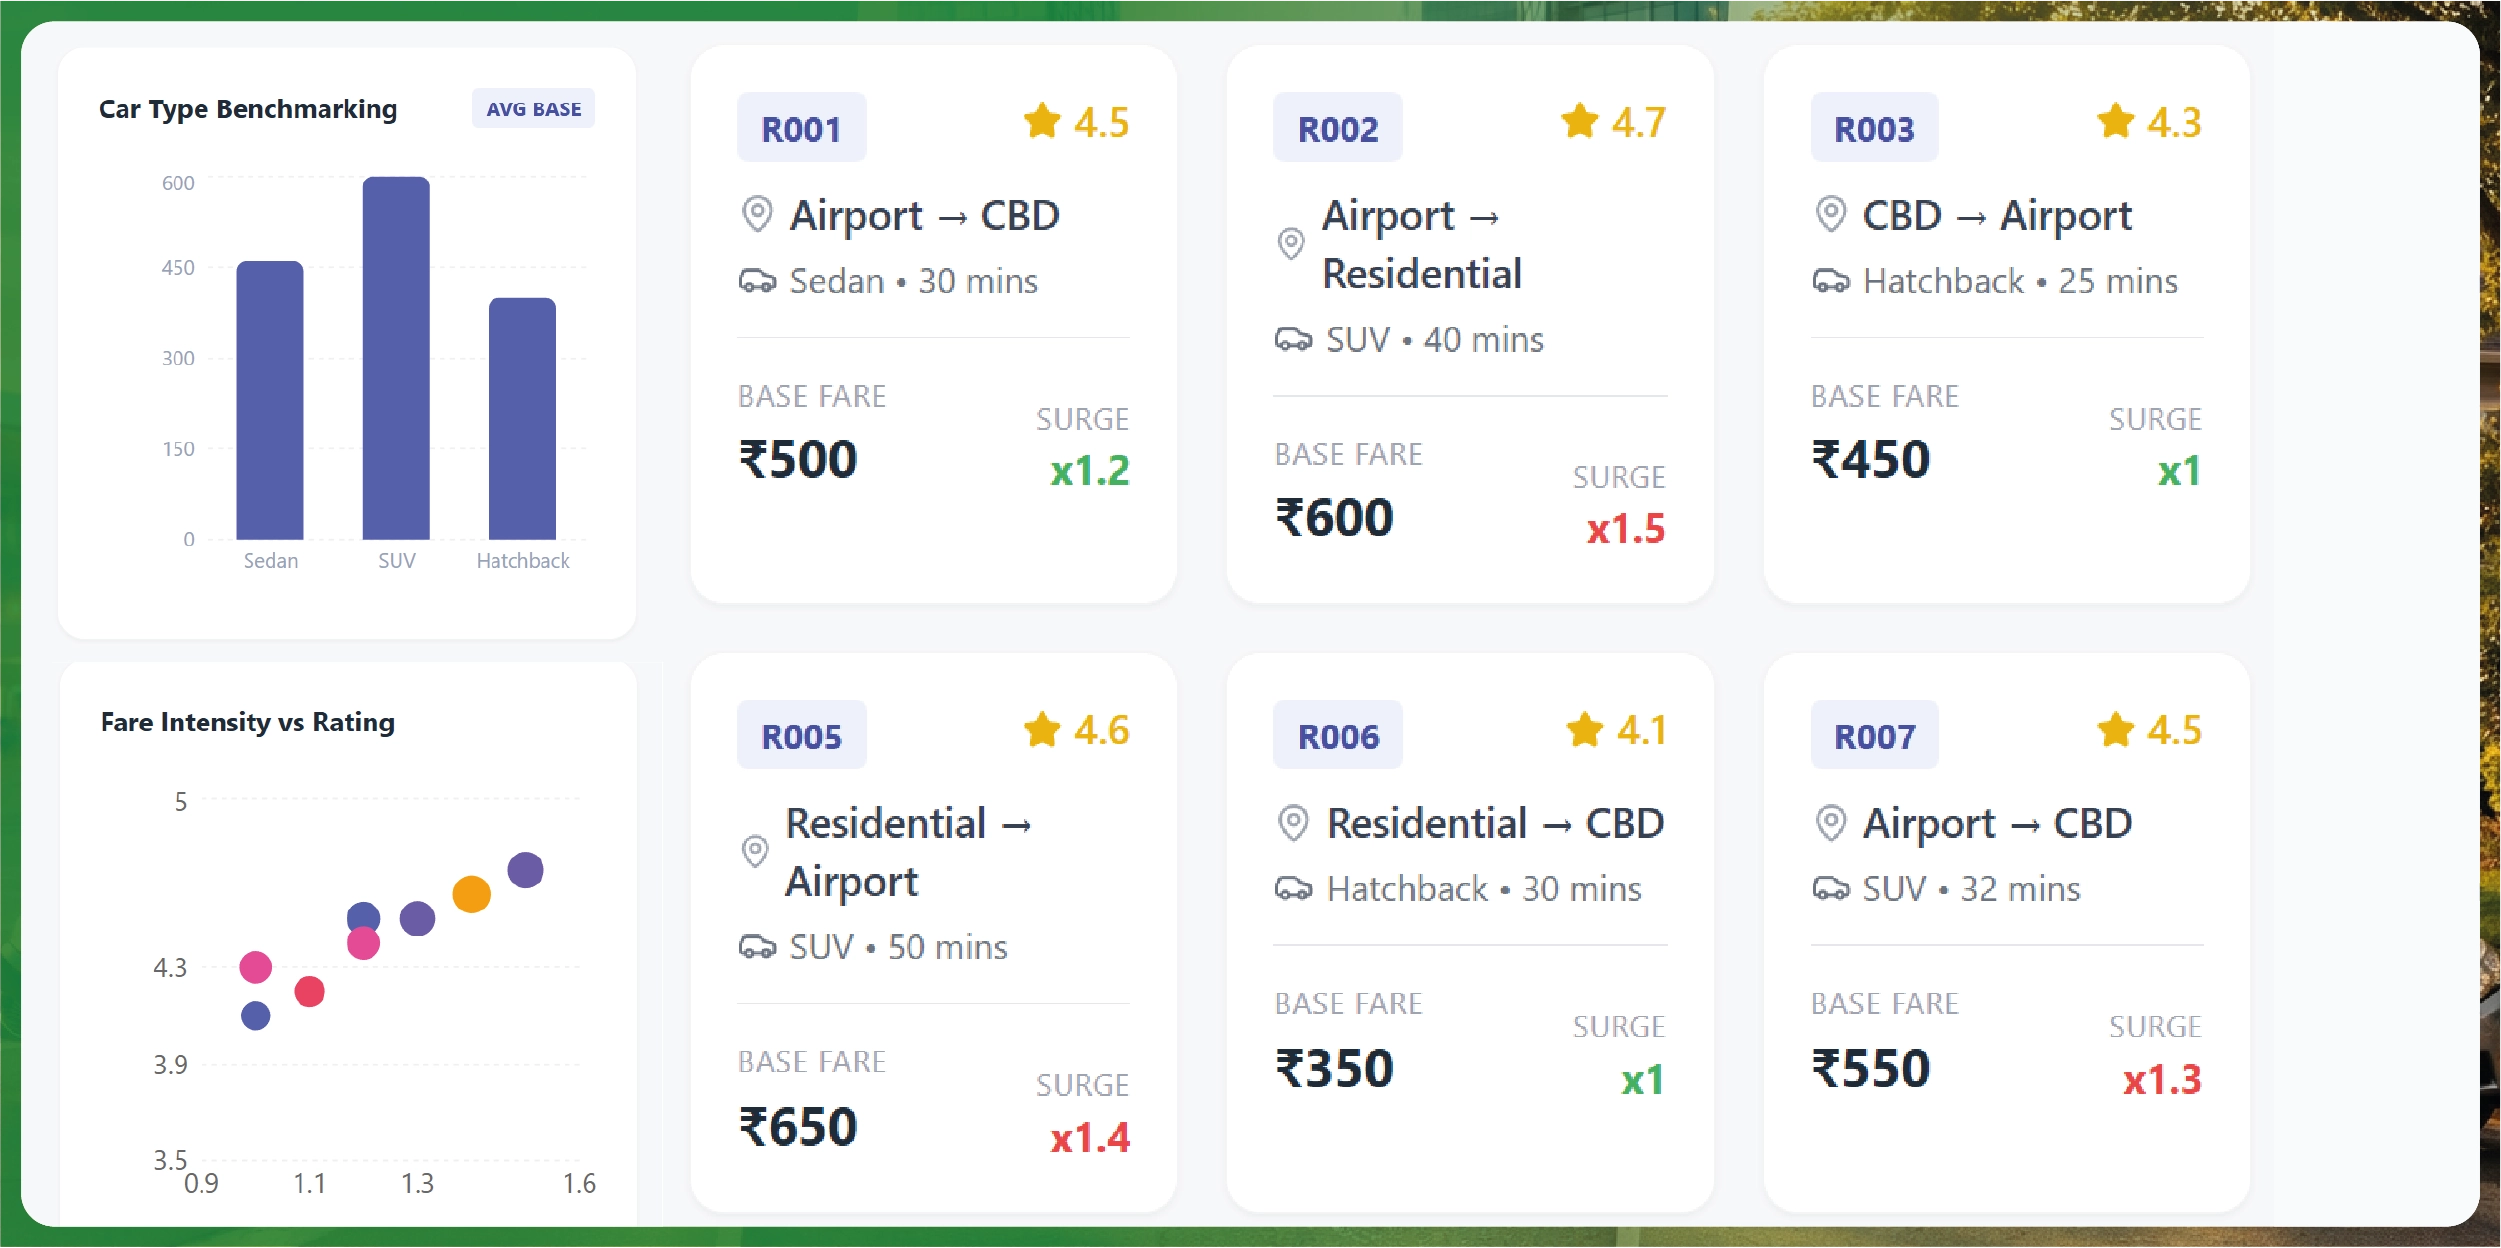Select the R001 ride badge
The height and width of the screenshot is (1248, 2501).
[x=801, y=127]
